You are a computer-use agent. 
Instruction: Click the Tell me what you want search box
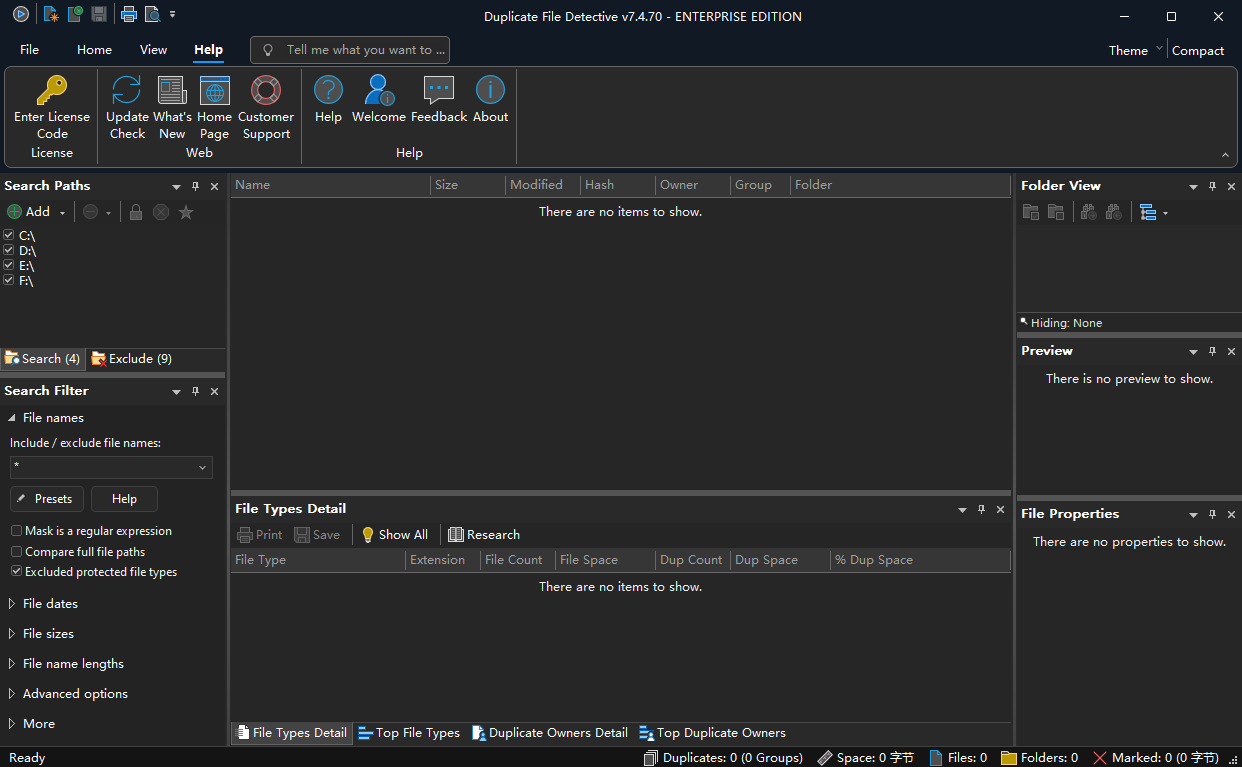[350, 50]
